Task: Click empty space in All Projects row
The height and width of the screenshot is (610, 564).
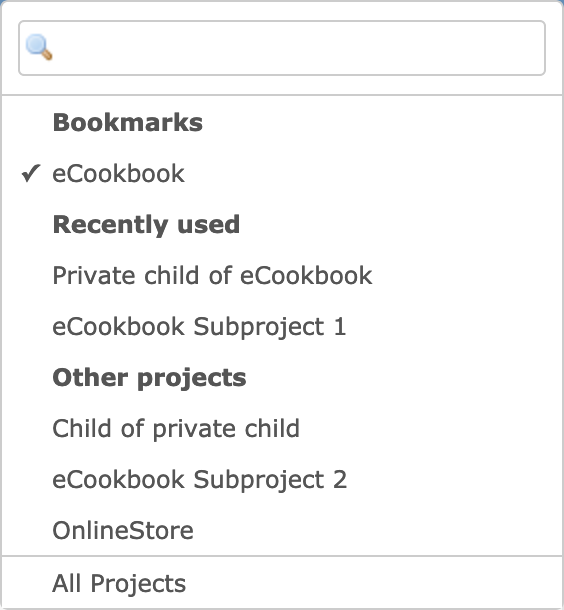Action: pos(373,584)
